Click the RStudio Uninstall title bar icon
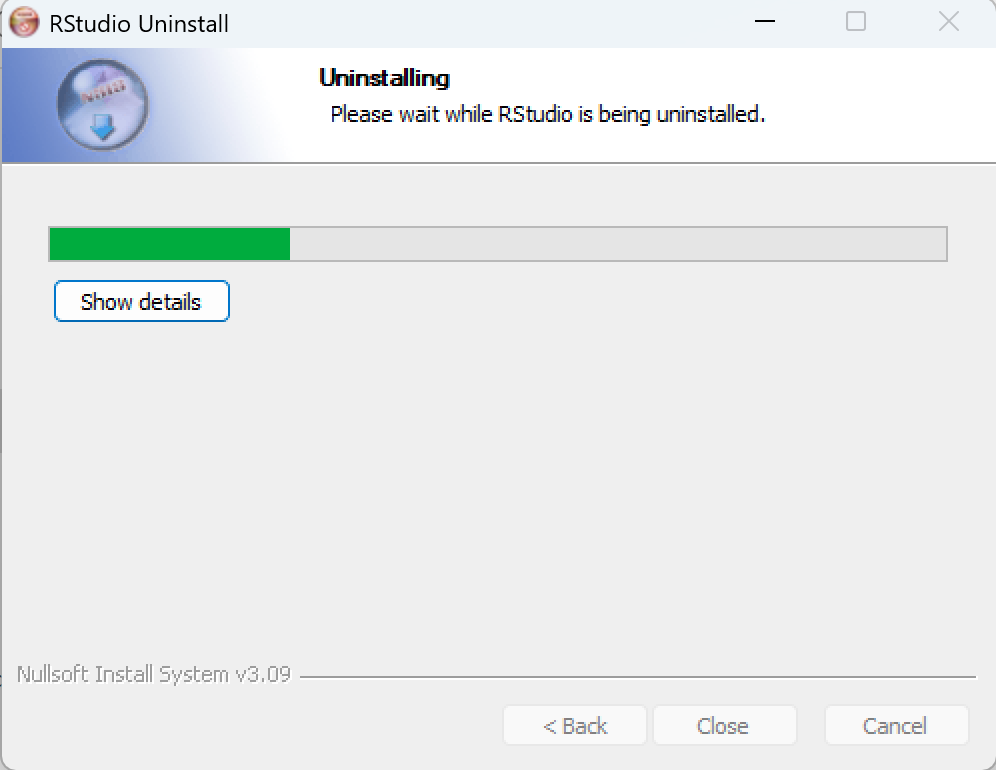 point(24,23)
